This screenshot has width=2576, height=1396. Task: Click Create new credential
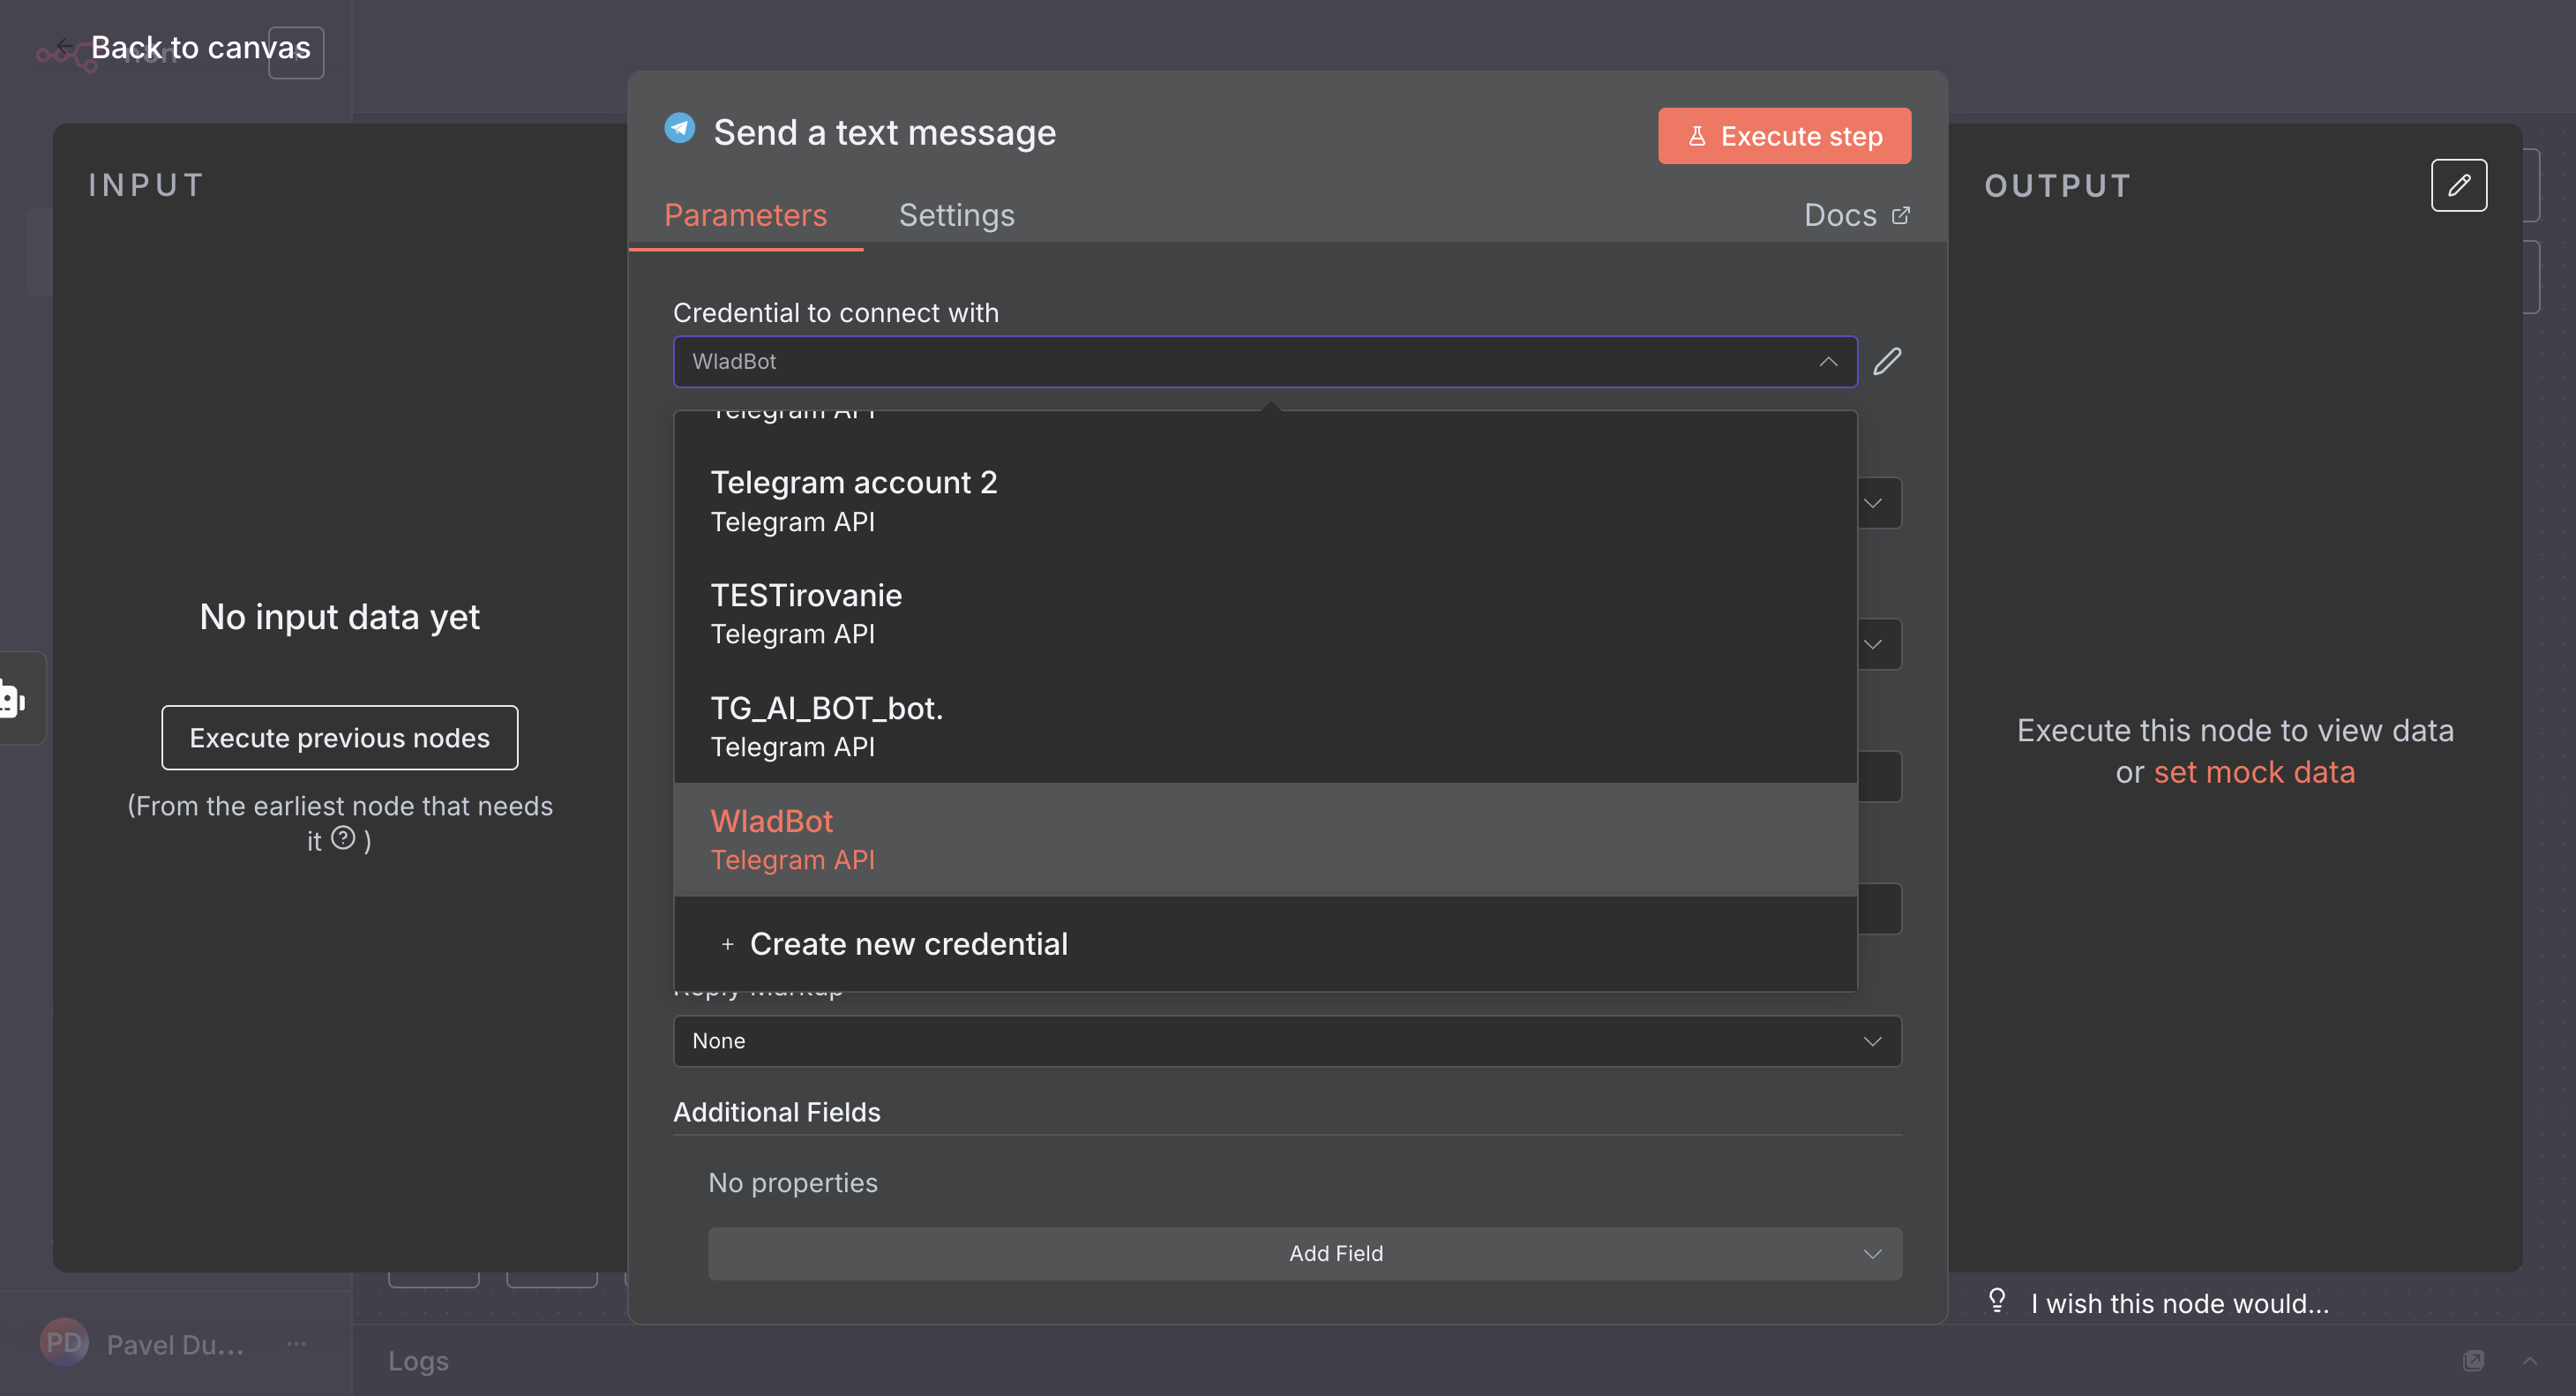tap(907, 943)
